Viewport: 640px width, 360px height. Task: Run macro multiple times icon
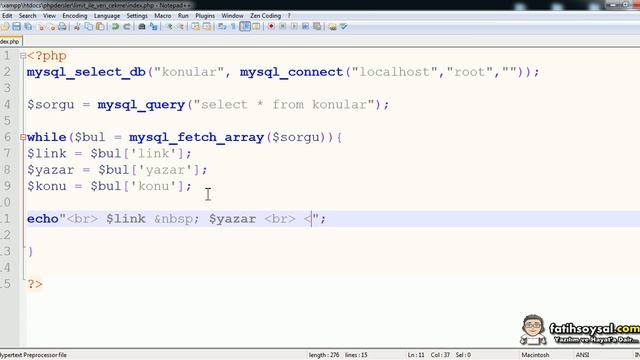pyautogui.click(x=305, y=27)
